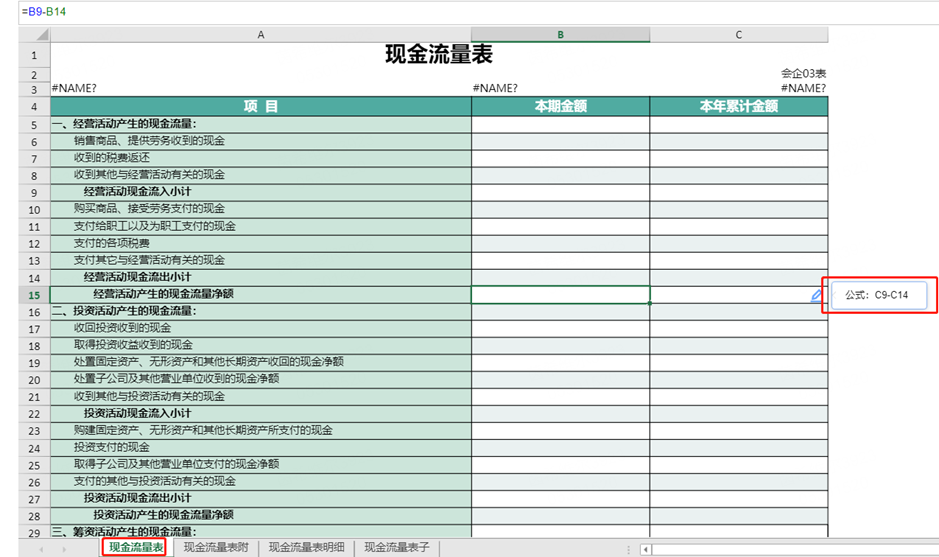Click the 现金流量表 title cell

pyautogui.click(x=439, y=55)
